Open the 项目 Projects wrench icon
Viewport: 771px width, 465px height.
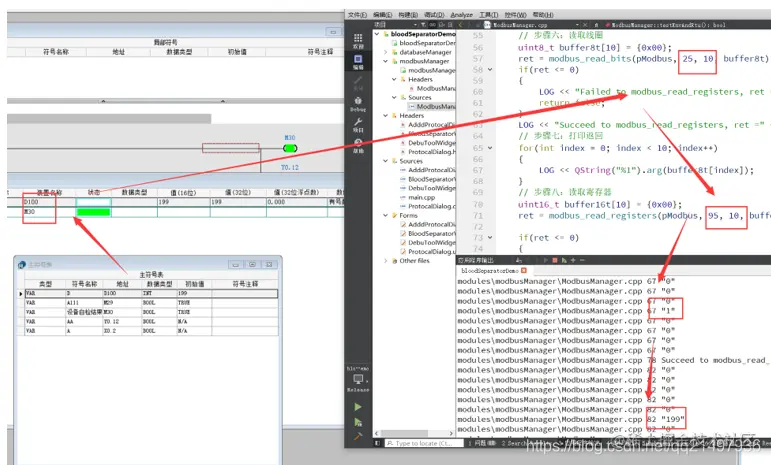pyautogui.click(x=358, y=125)
